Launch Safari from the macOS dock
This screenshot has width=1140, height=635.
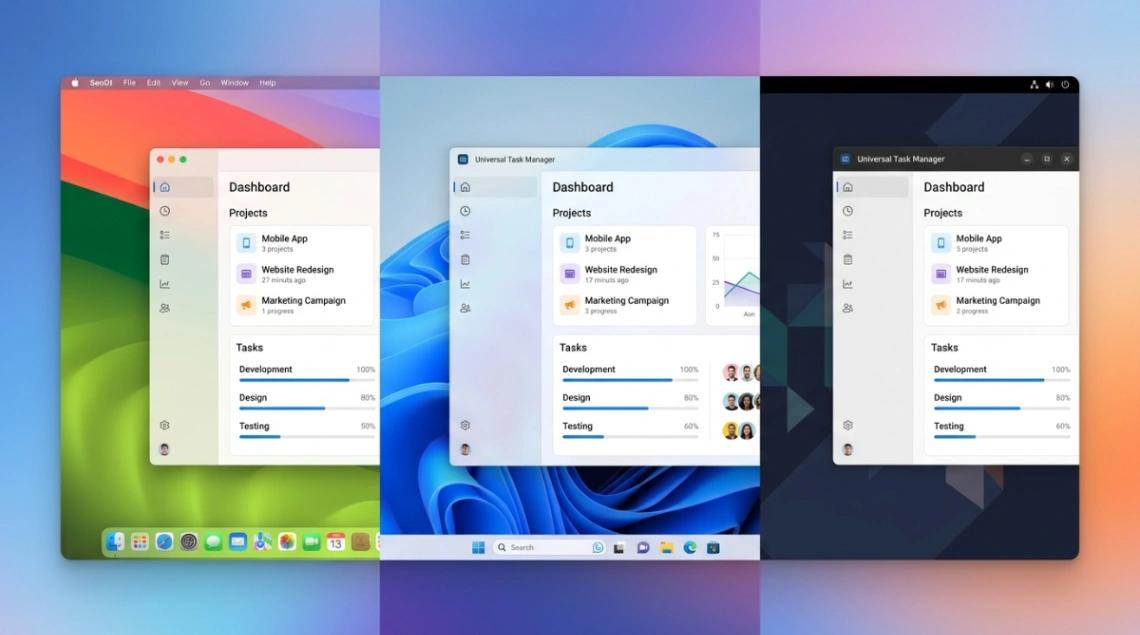(x=164, y=542)
